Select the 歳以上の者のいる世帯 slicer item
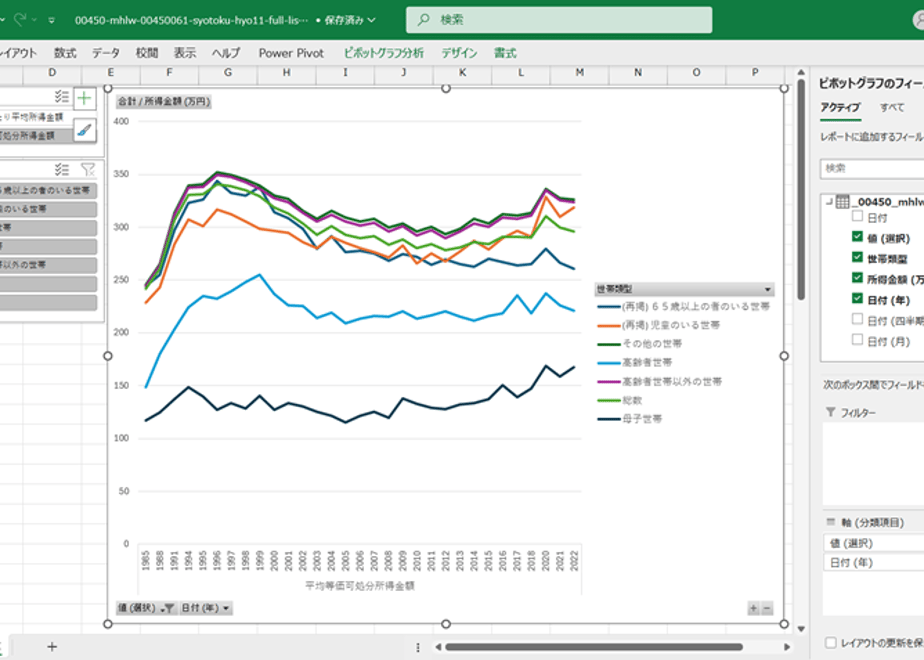This screenshot has width=924, height=660. tap(47, 190)
